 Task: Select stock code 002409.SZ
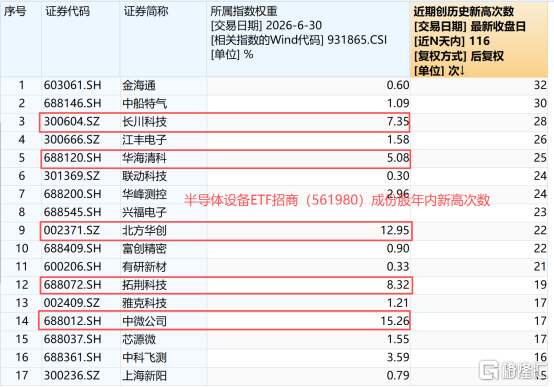(72, 303)
